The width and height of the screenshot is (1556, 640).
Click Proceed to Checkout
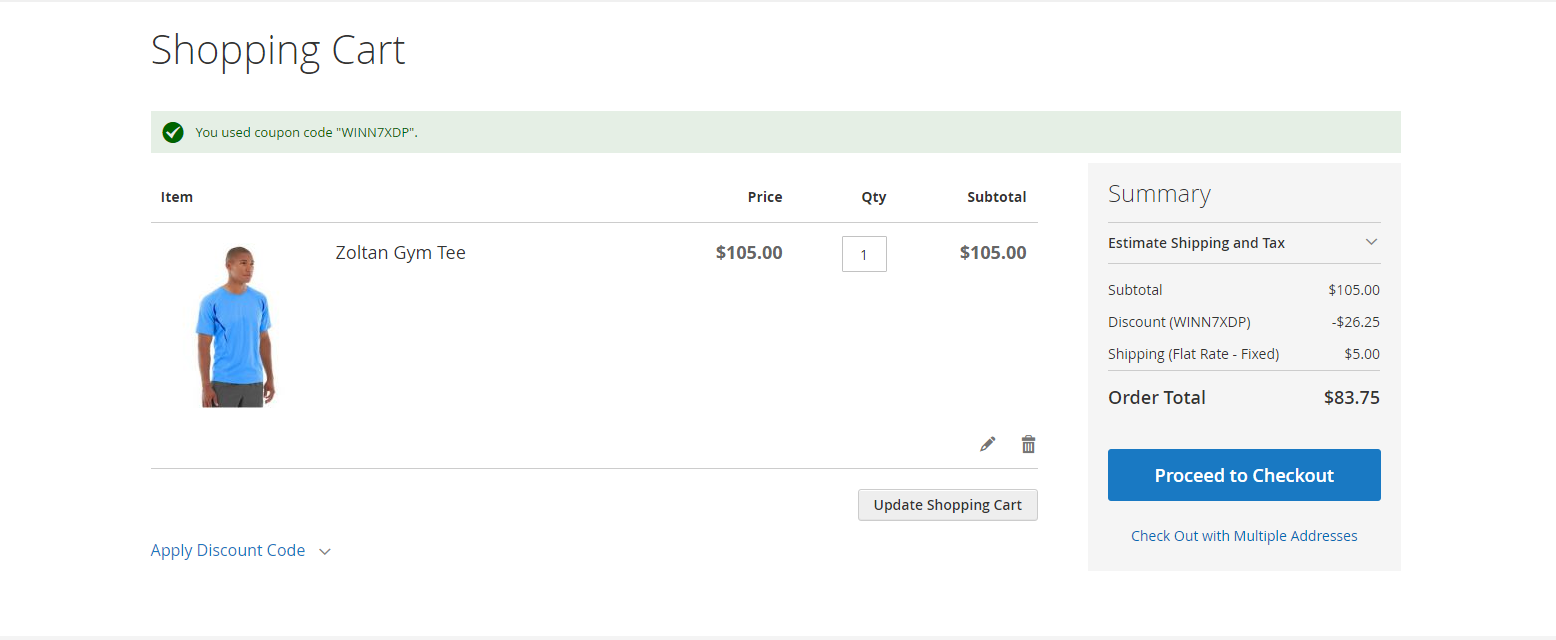[x=1244, y=475]
